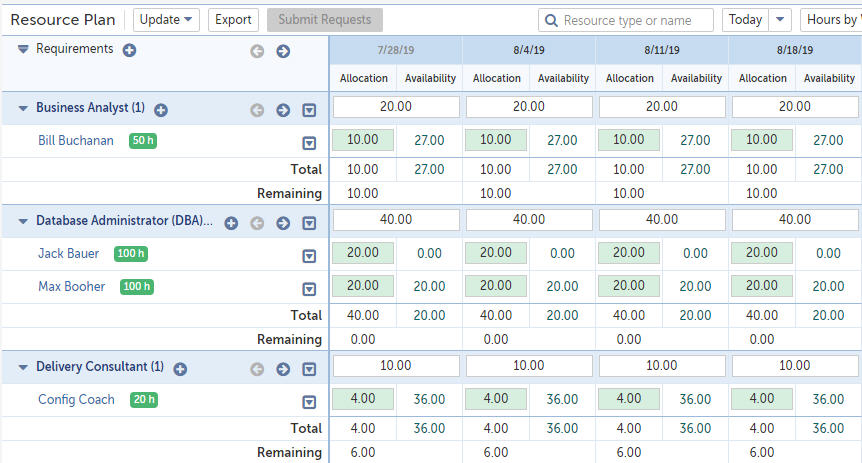Click Max Booher's 7/28/19 availability value 20.00
This screenshot has height=463, width=862.
click(429, 286)
